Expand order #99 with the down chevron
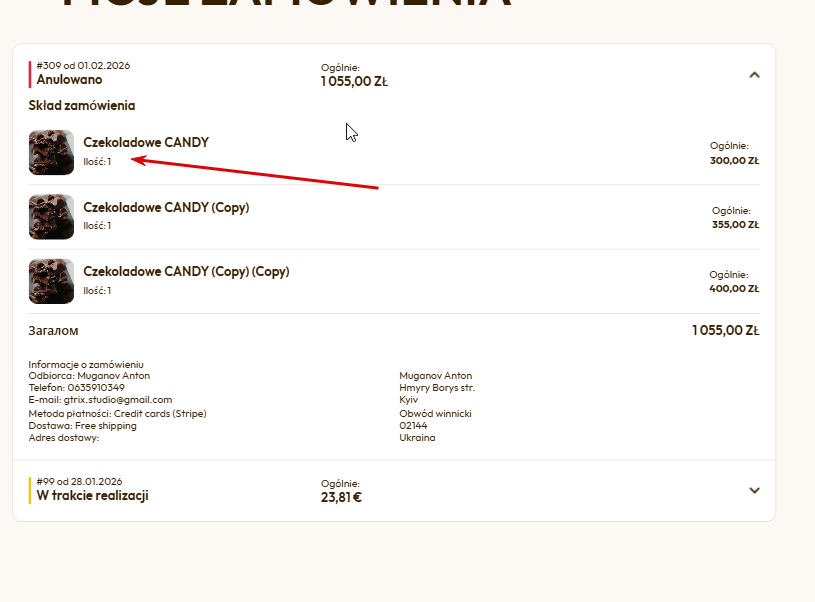Image resolution: width=815 pixels, height=602 pixels. click(x=754, y=490)
